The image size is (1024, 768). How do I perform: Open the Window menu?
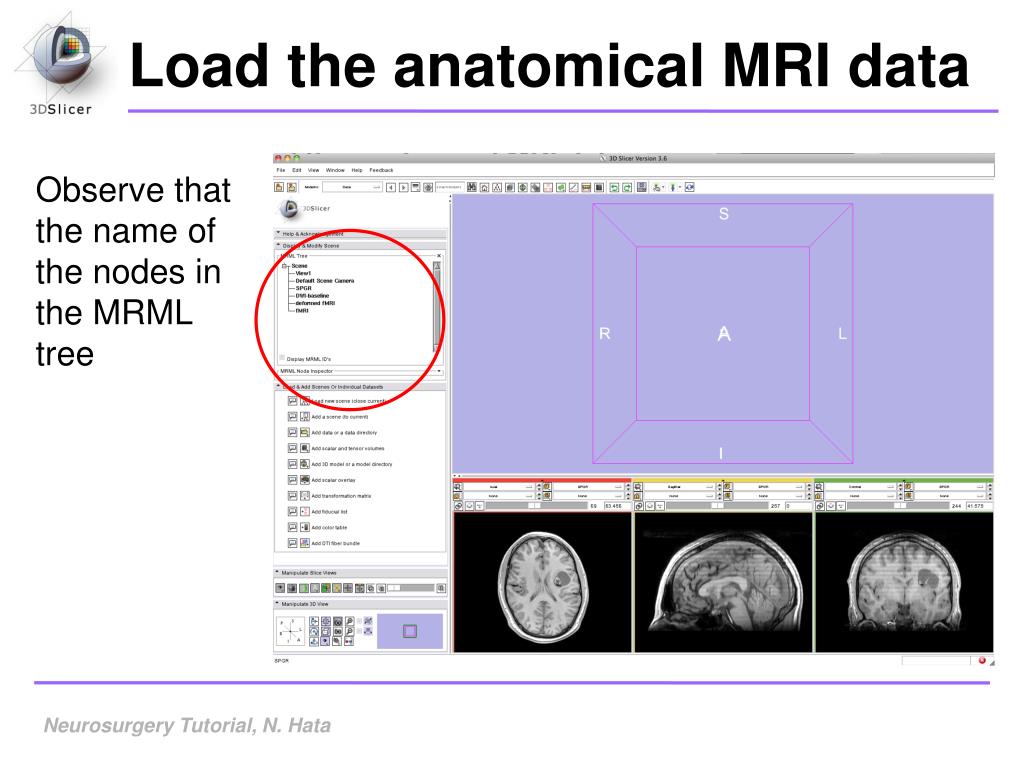tap(335, 170)
